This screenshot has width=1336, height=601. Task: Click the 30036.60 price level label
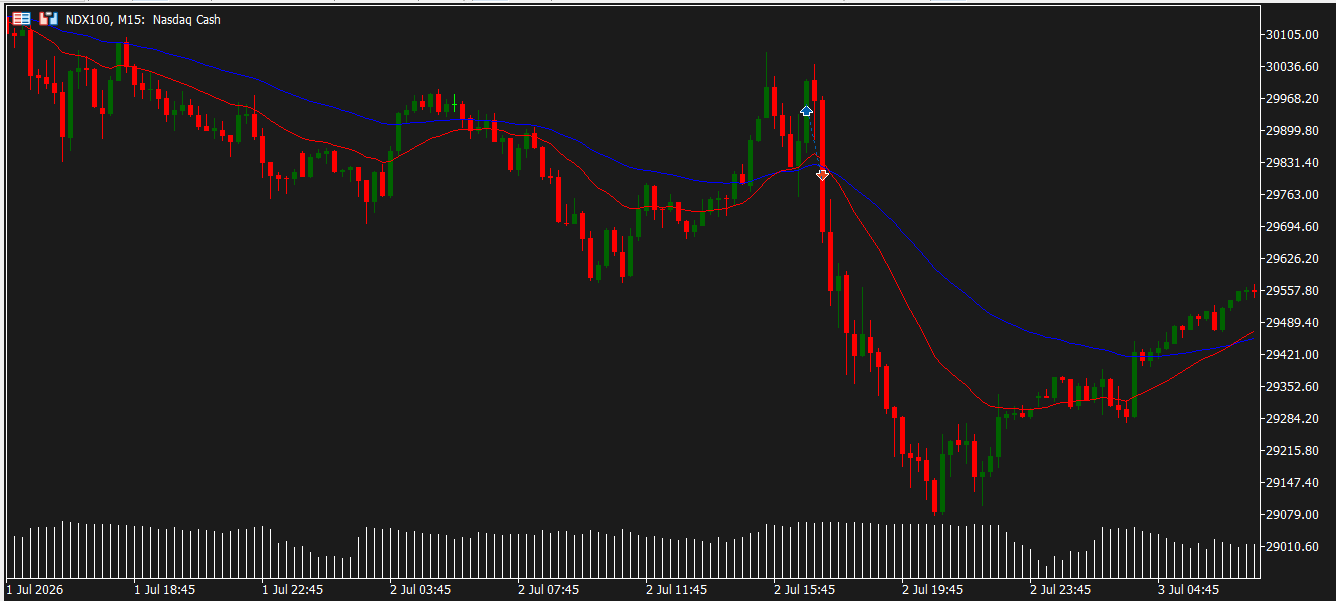(x=1293, y=67)
